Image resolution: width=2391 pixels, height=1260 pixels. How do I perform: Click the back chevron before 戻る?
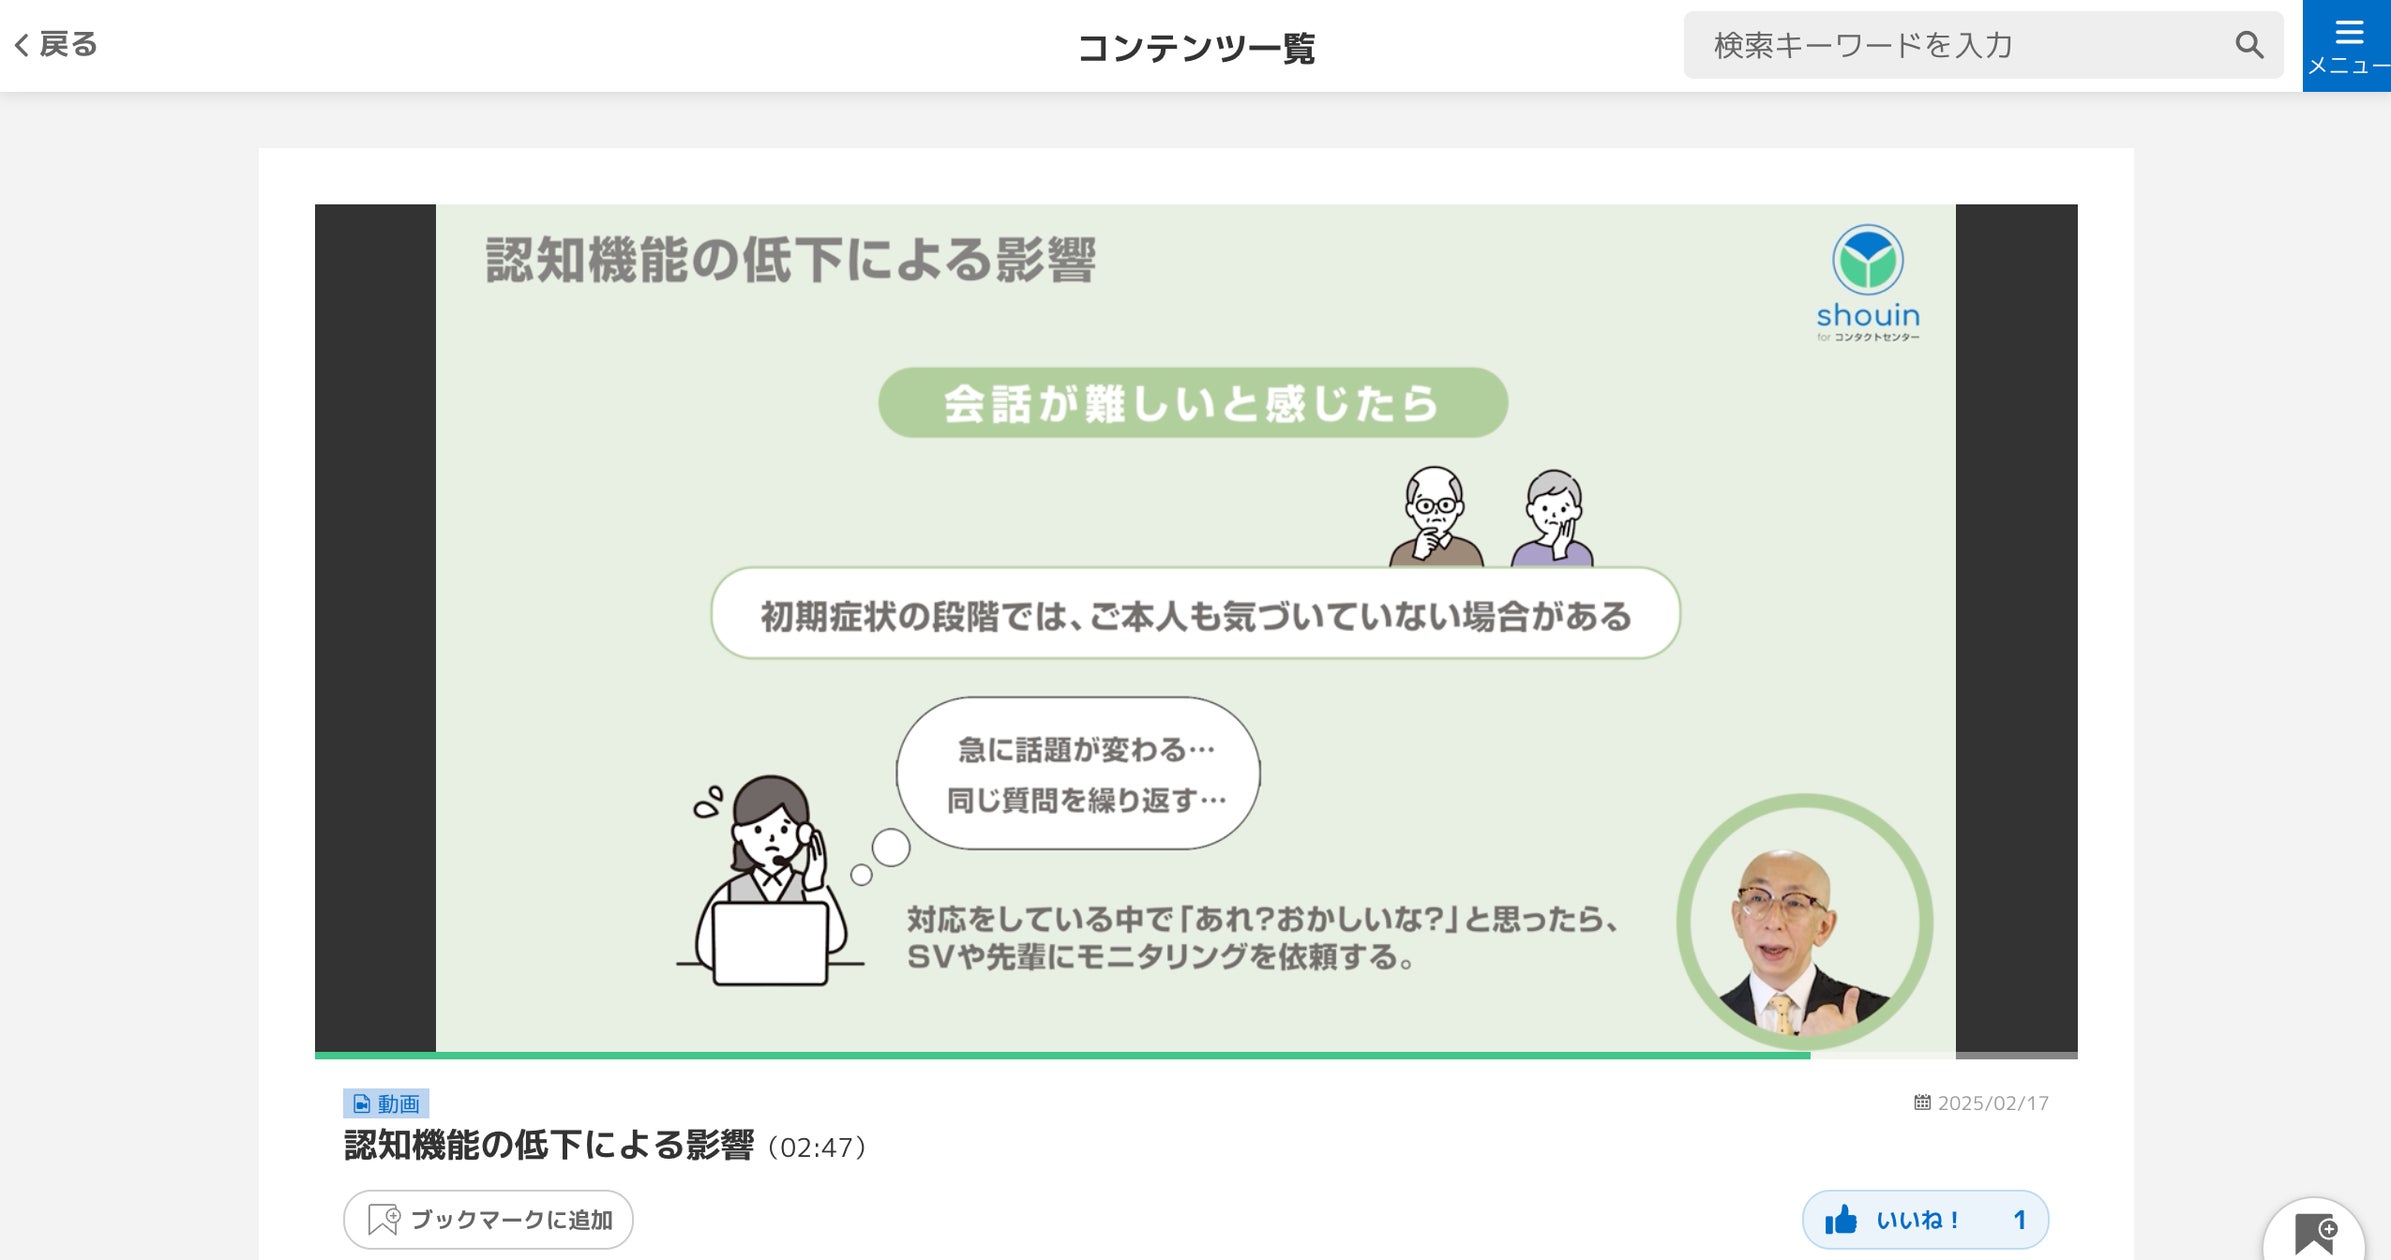(x=22, y=44)
